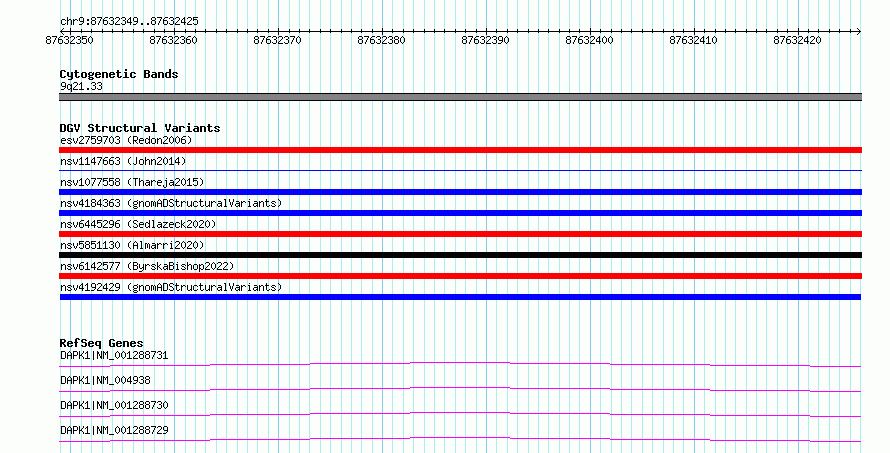Click the gray 9q21.33 cytogenetic band bar

point(460,97)
